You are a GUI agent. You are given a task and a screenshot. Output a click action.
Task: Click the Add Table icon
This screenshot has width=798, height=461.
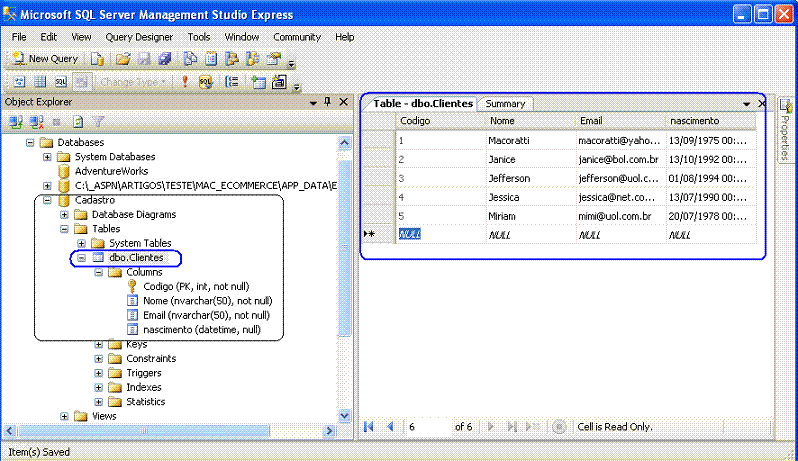pos(259,82)
